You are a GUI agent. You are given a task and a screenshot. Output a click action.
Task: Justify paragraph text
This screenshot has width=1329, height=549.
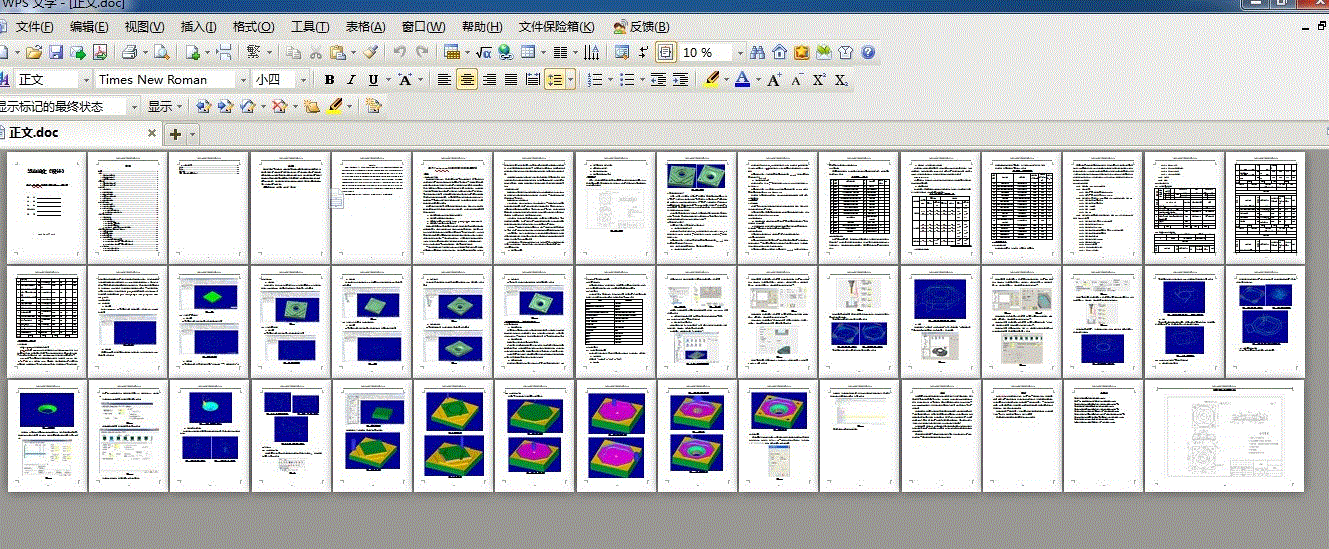pos(511,79)
